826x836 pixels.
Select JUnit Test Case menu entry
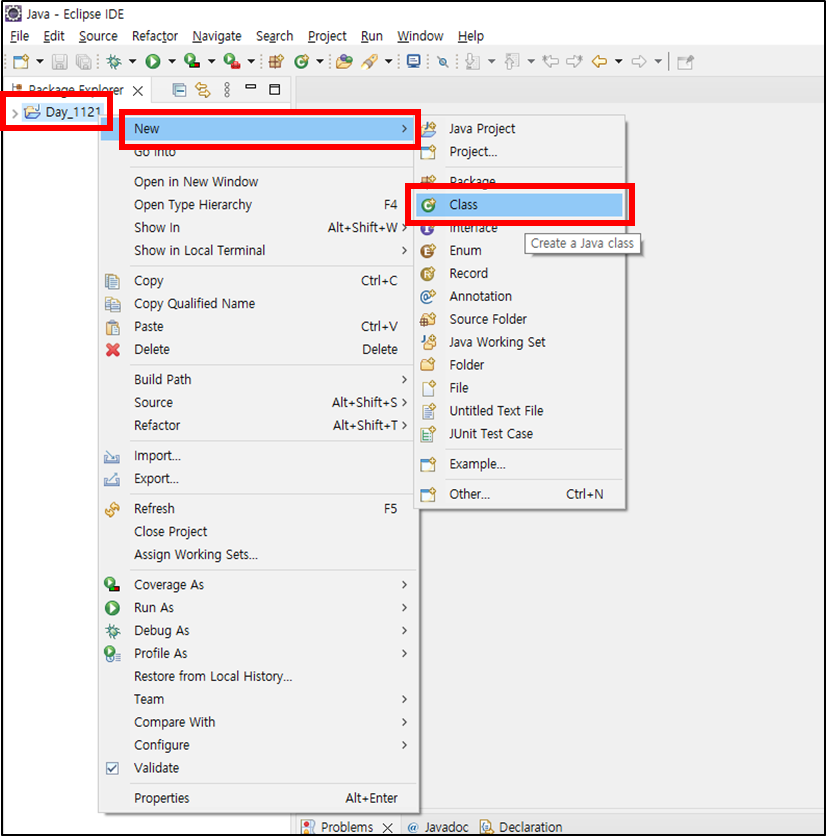(520, 433)
